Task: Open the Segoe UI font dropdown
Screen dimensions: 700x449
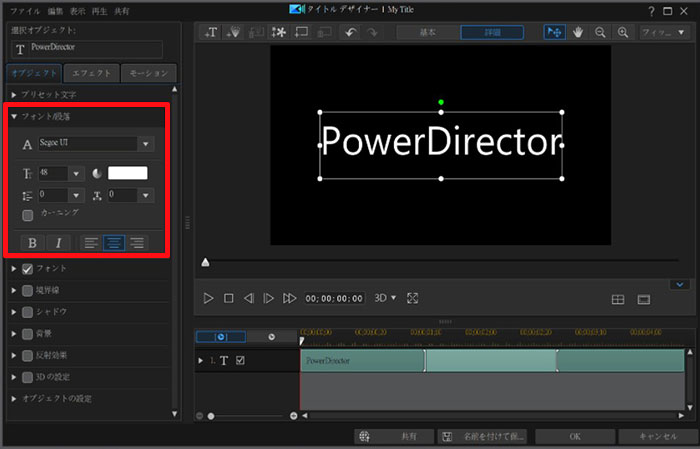Action: 146,144
